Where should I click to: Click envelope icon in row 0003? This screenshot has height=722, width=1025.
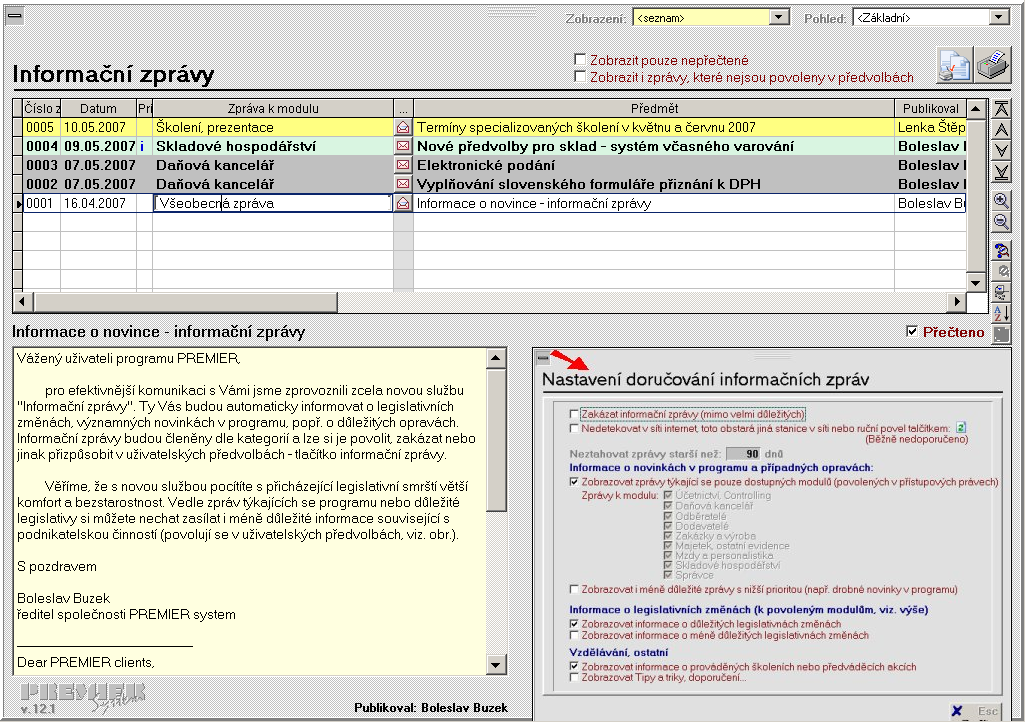[403, 165]
